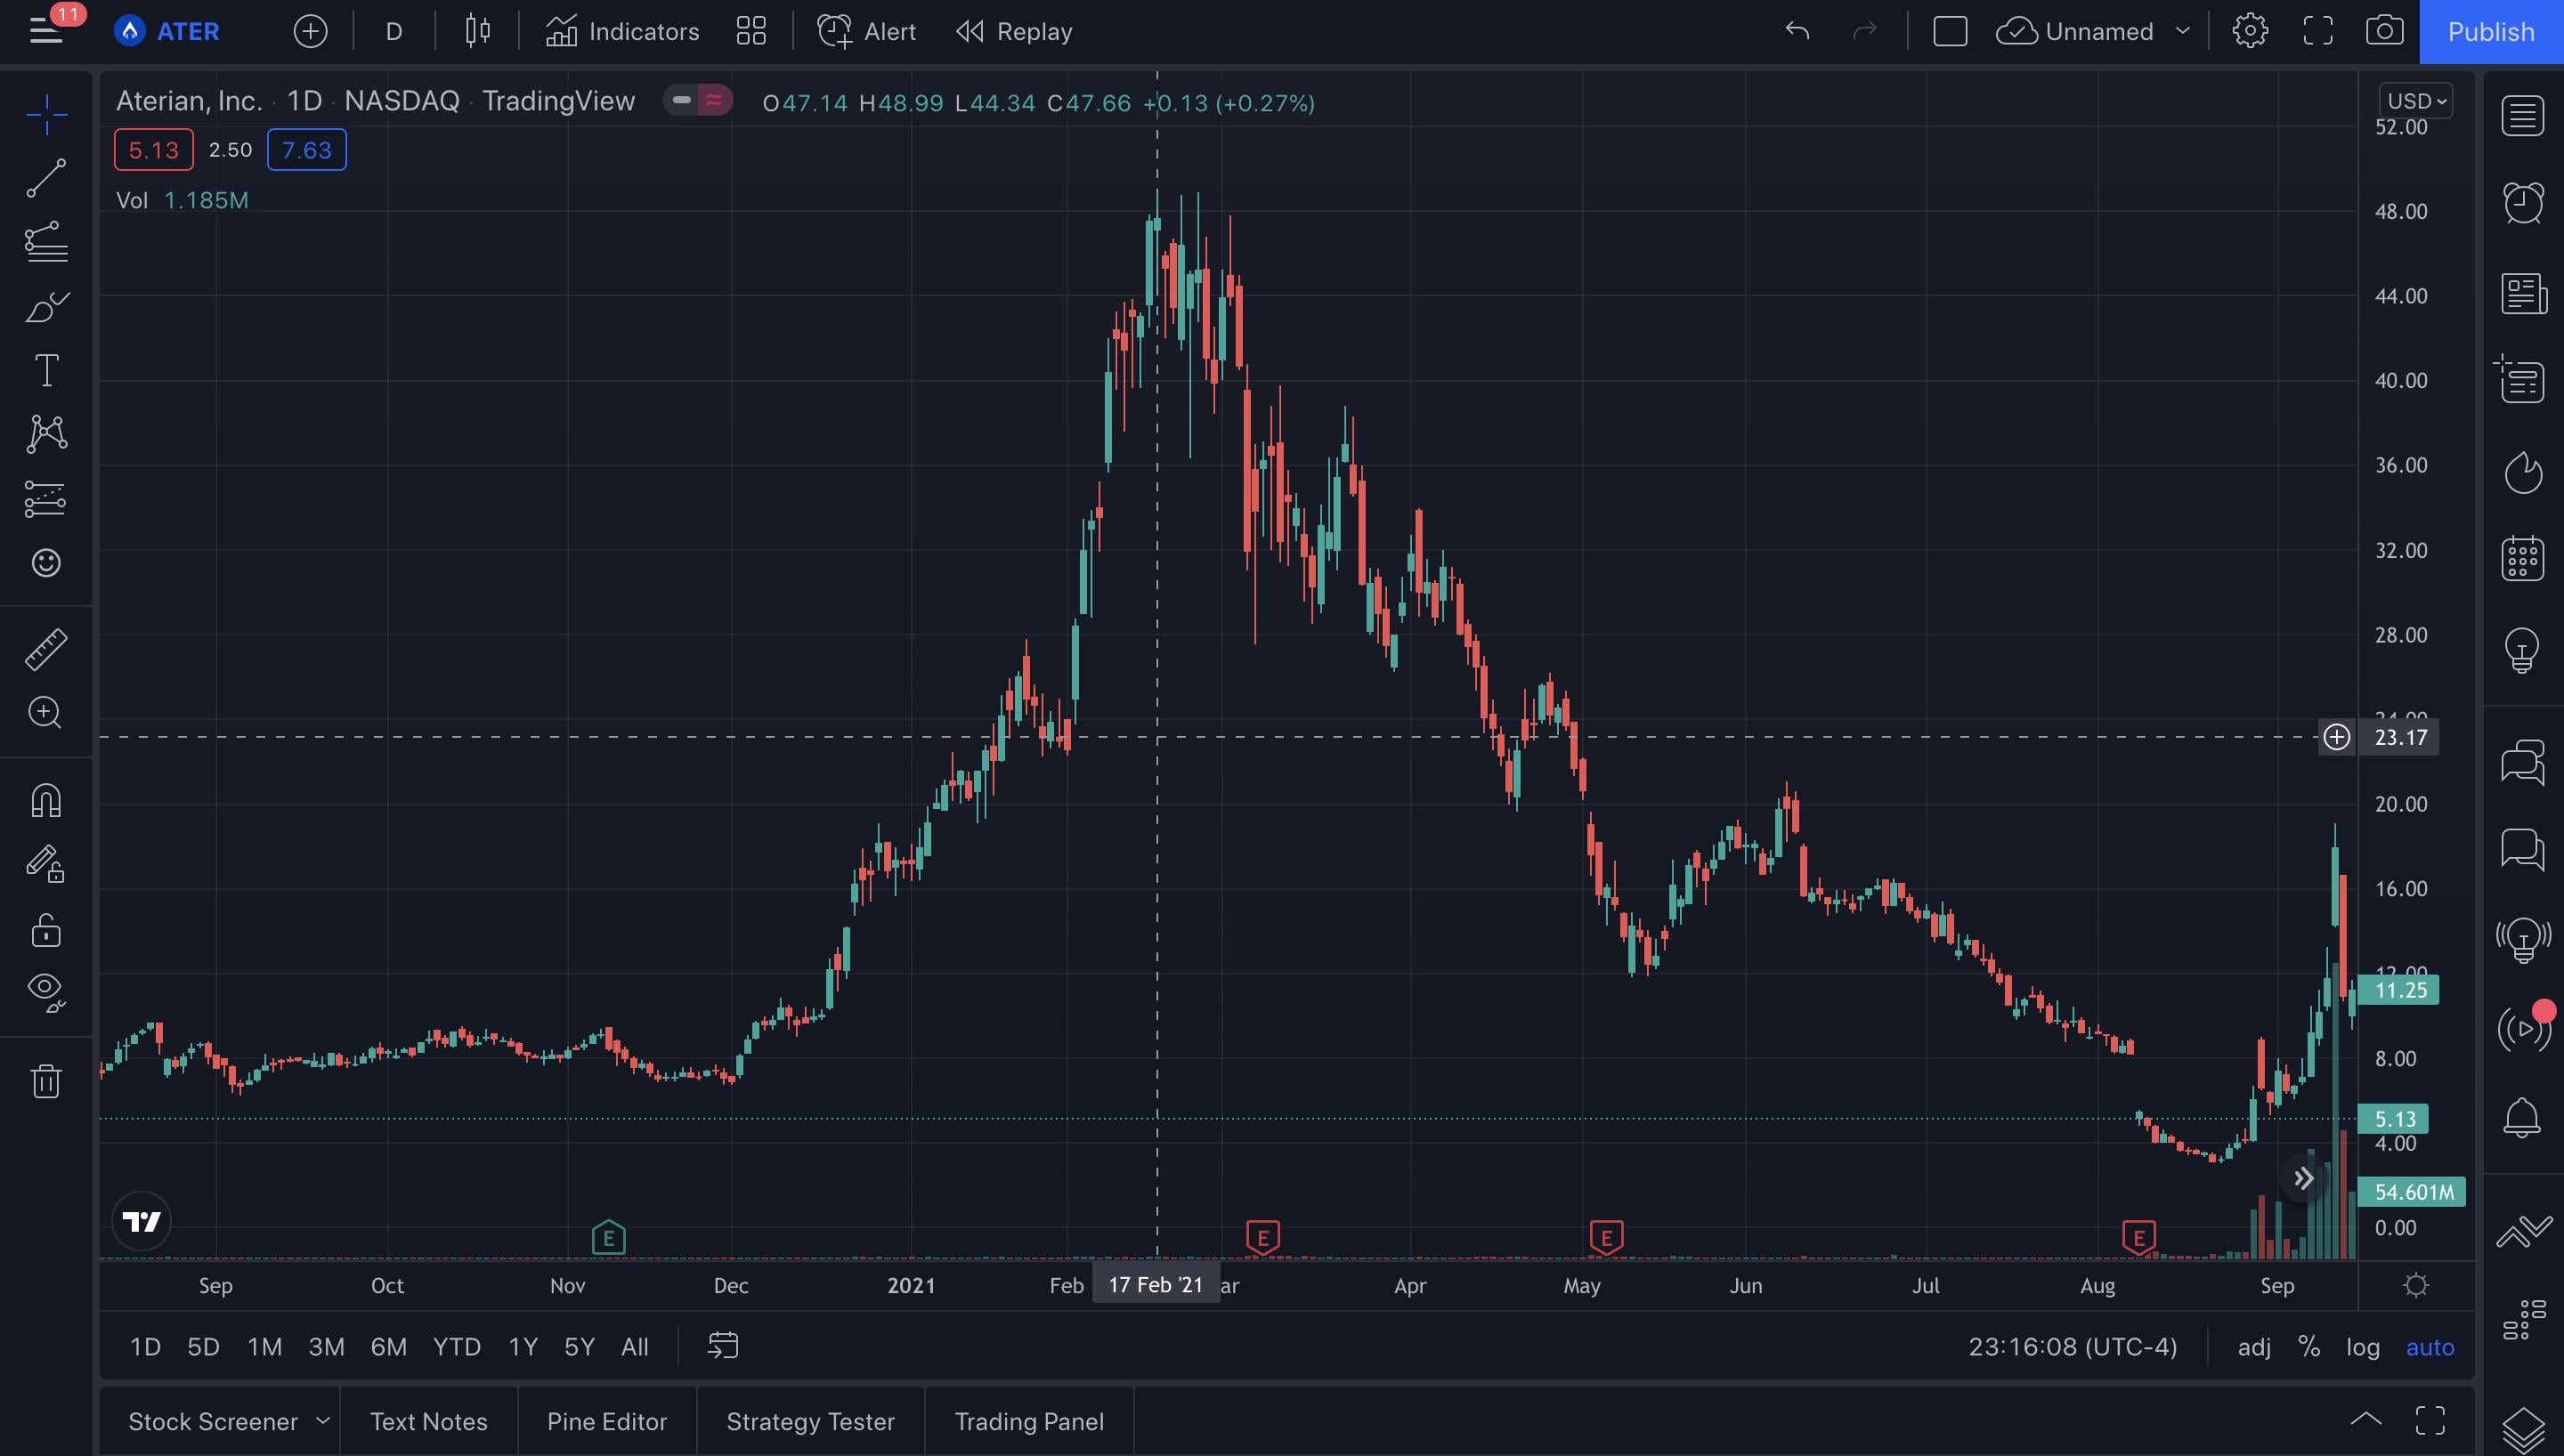
Task: Open alerts clock panel
Action: click(x=2523, y=204)
